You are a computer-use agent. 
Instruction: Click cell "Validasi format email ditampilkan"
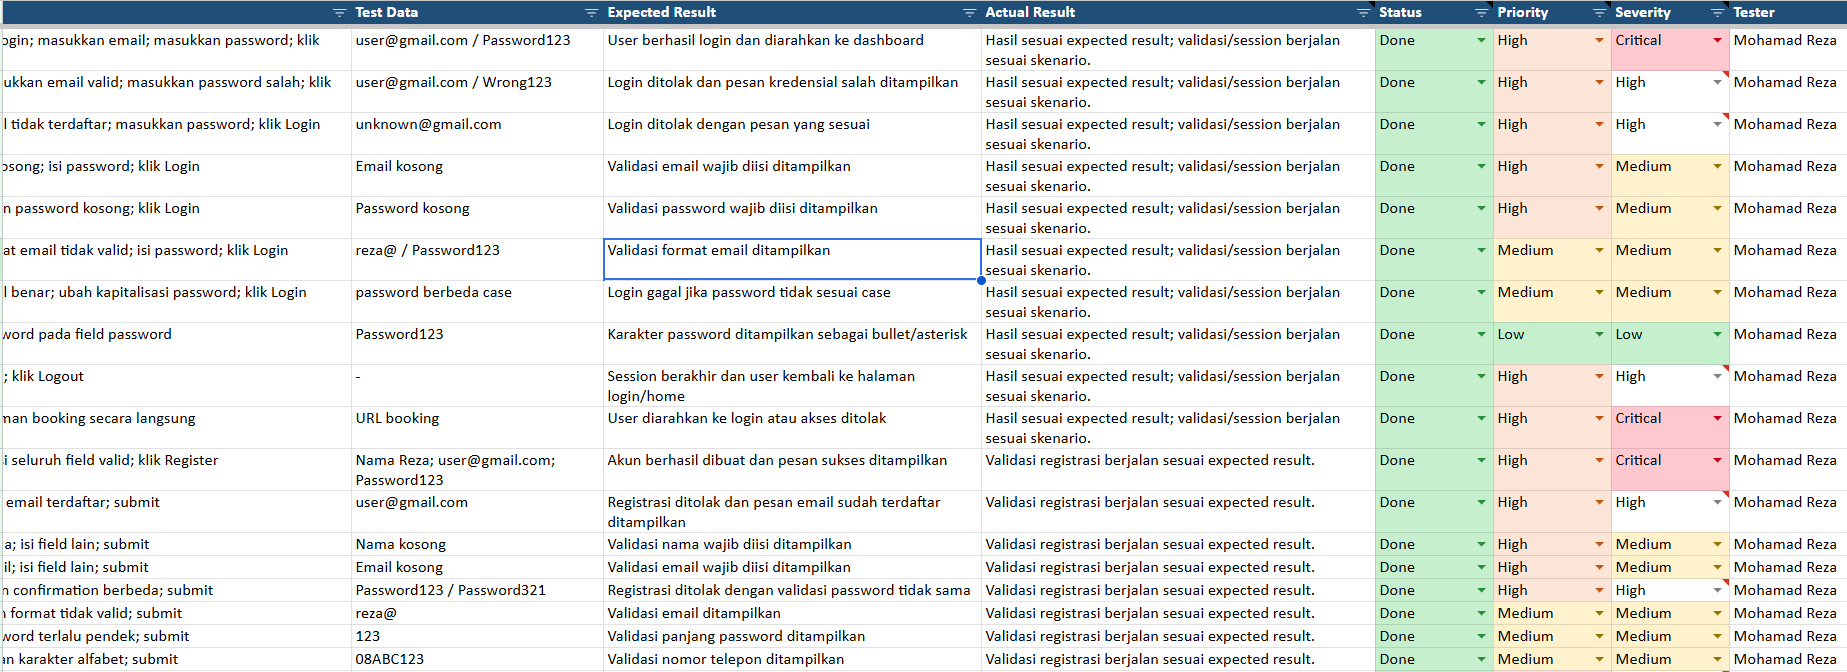click(792, 260)
